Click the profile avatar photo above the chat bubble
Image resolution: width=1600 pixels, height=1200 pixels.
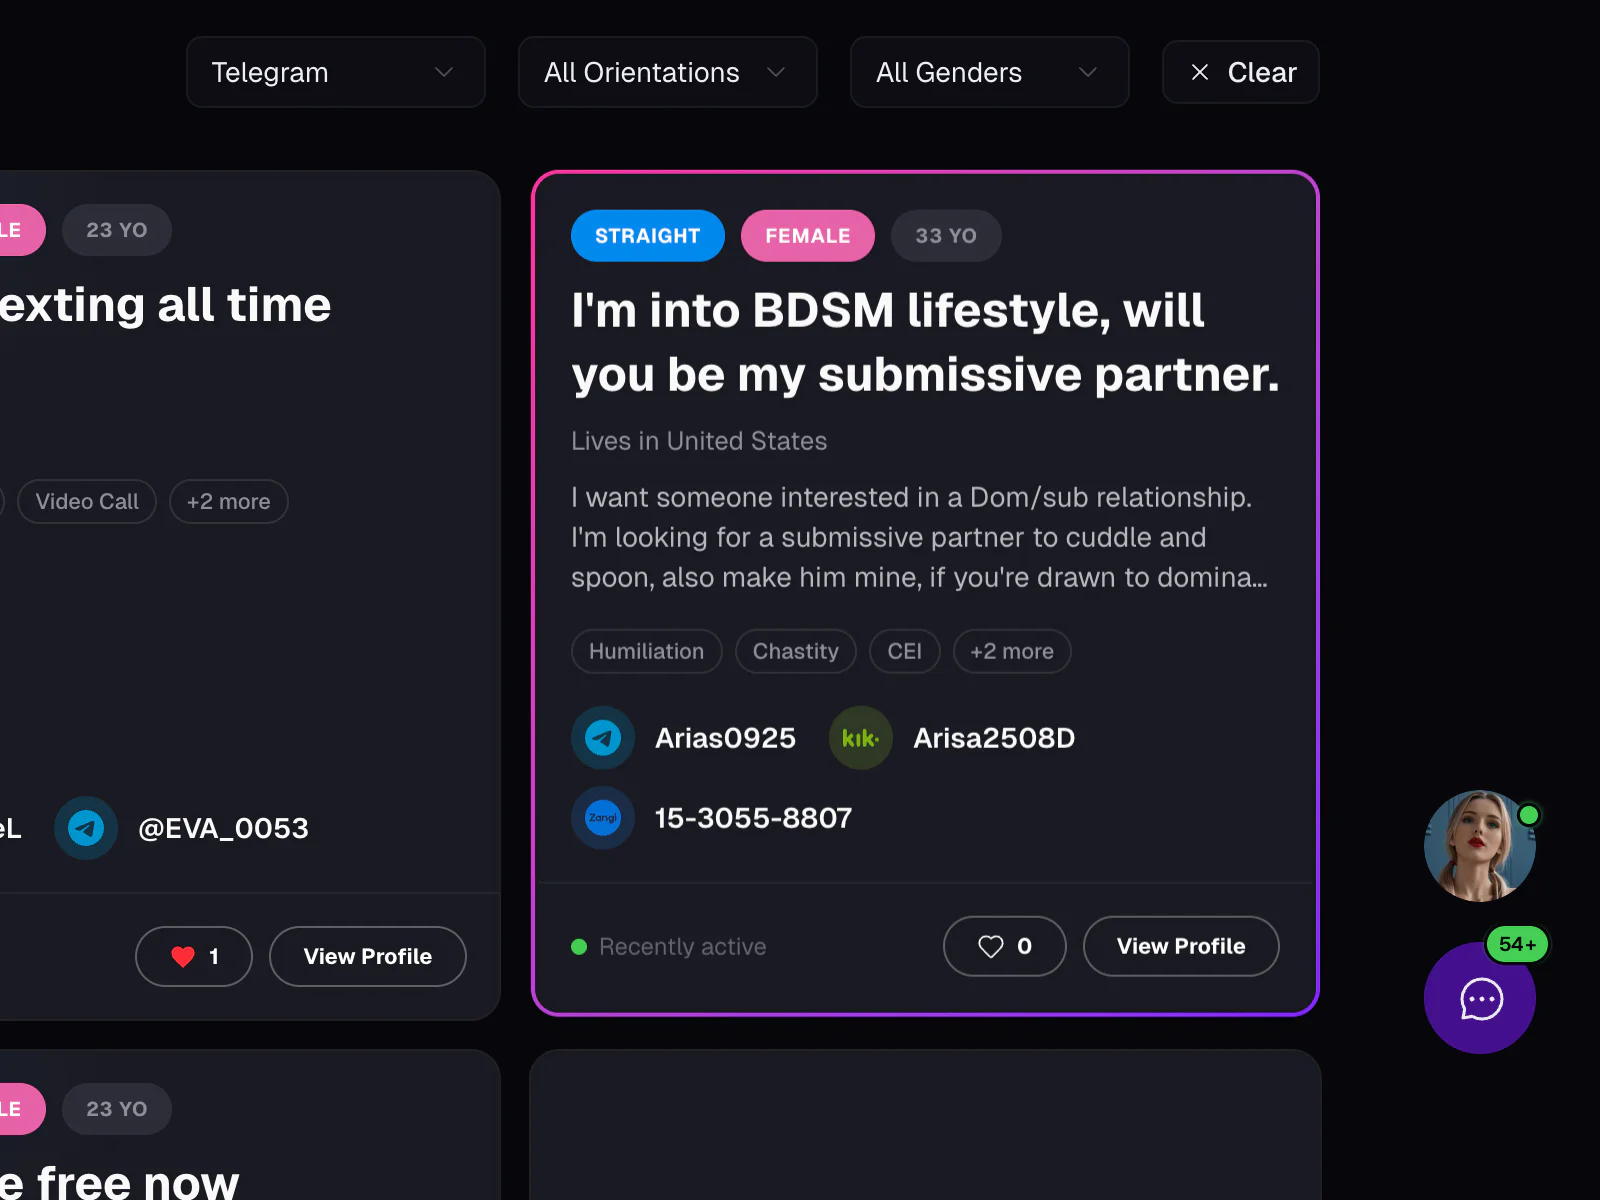point(1481,846)
